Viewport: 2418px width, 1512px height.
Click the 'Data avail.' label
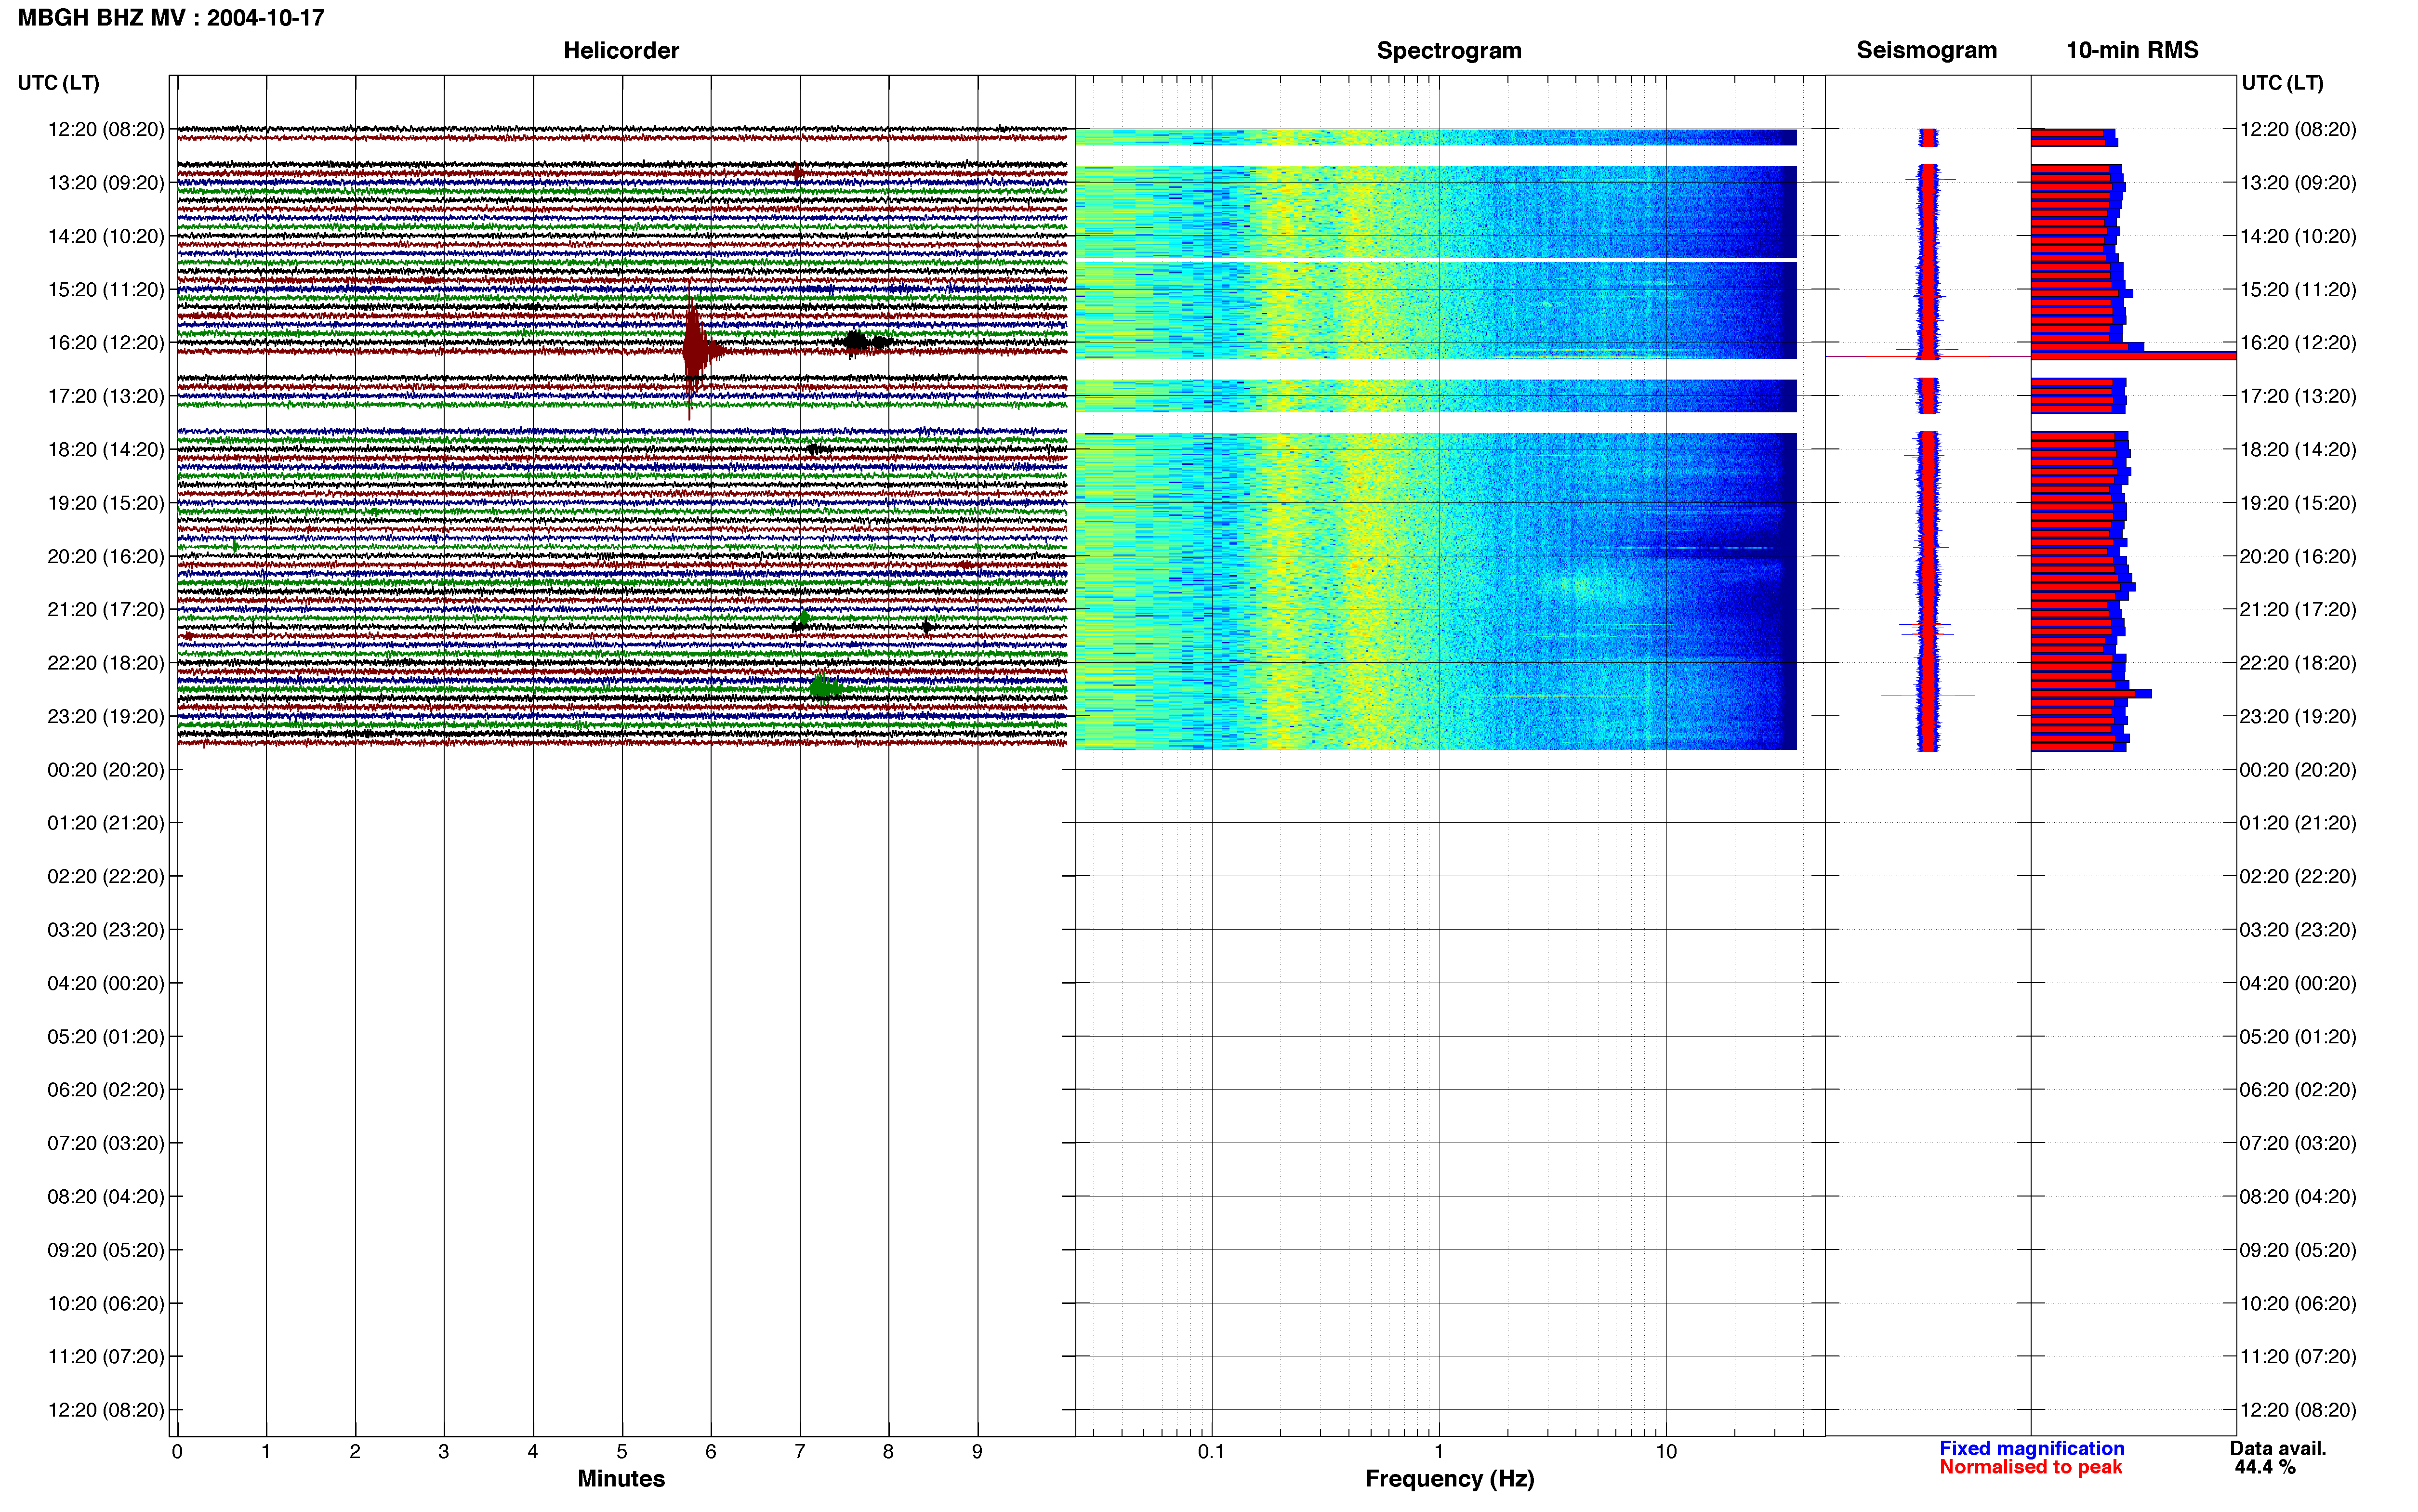2278,1448
